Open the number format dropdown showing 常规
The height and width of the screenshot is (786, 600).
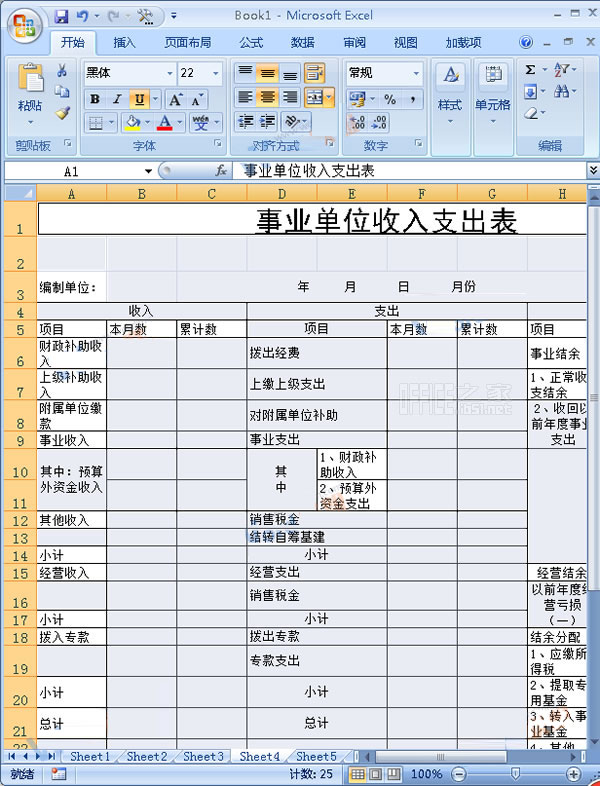[415, 73]
